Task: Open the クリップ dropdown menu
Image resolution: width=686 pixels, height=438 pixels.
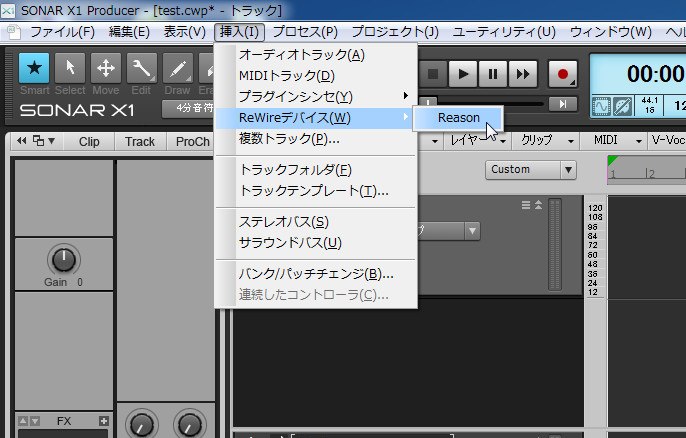Action: (547, 140)
